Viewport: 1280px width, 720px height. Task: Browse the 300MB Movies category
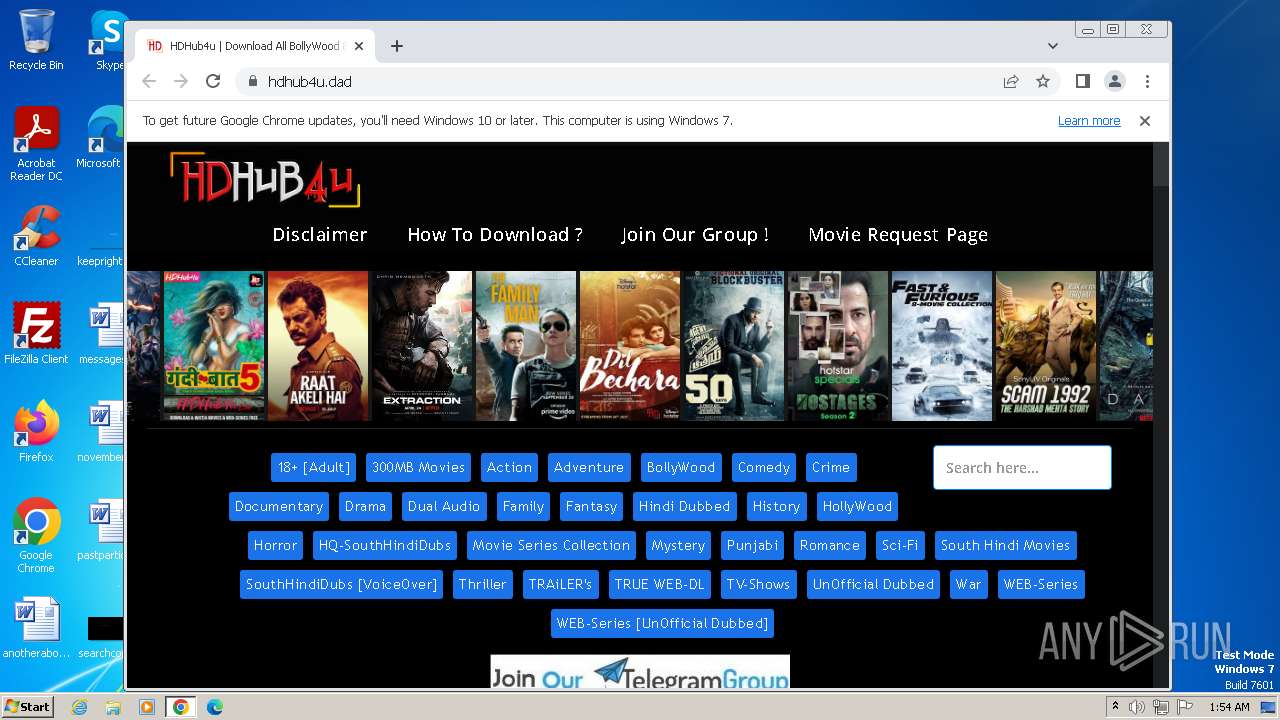418,467
